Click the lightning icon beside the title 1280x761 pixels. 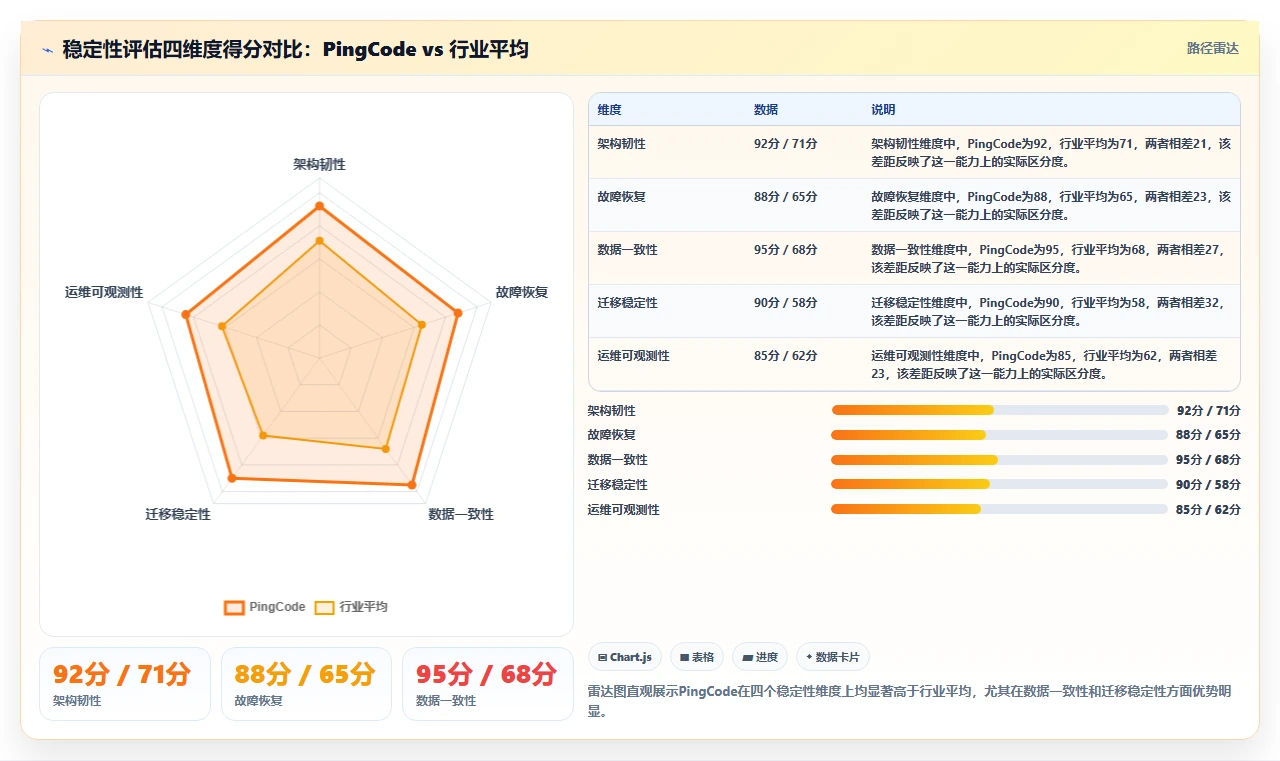tap(47, 50)
